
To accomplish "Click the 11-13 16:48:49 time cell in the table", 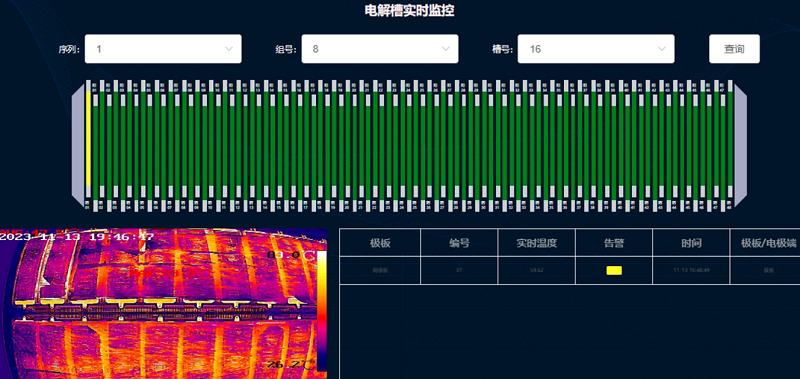I will tap(691, 270).
